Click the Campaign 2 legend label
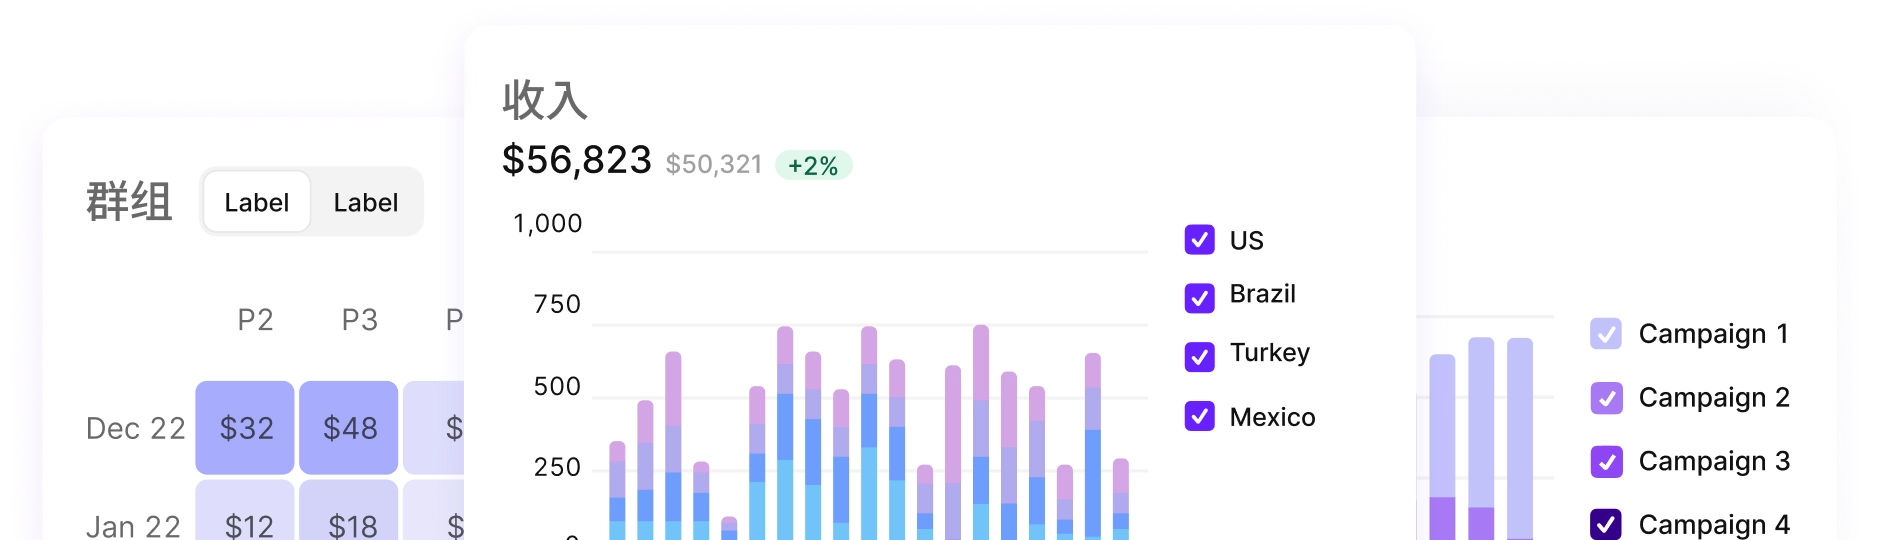 (x=1714, y=398)
